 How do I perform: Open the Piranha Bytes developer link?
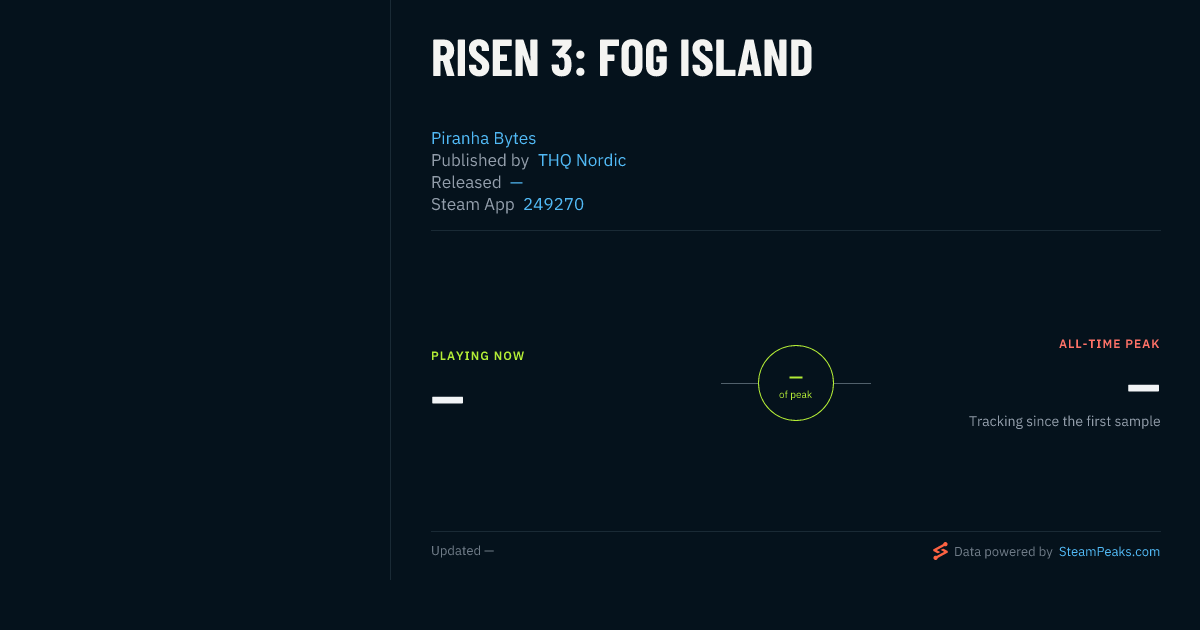pyautogui.click(x=483, y=138)
